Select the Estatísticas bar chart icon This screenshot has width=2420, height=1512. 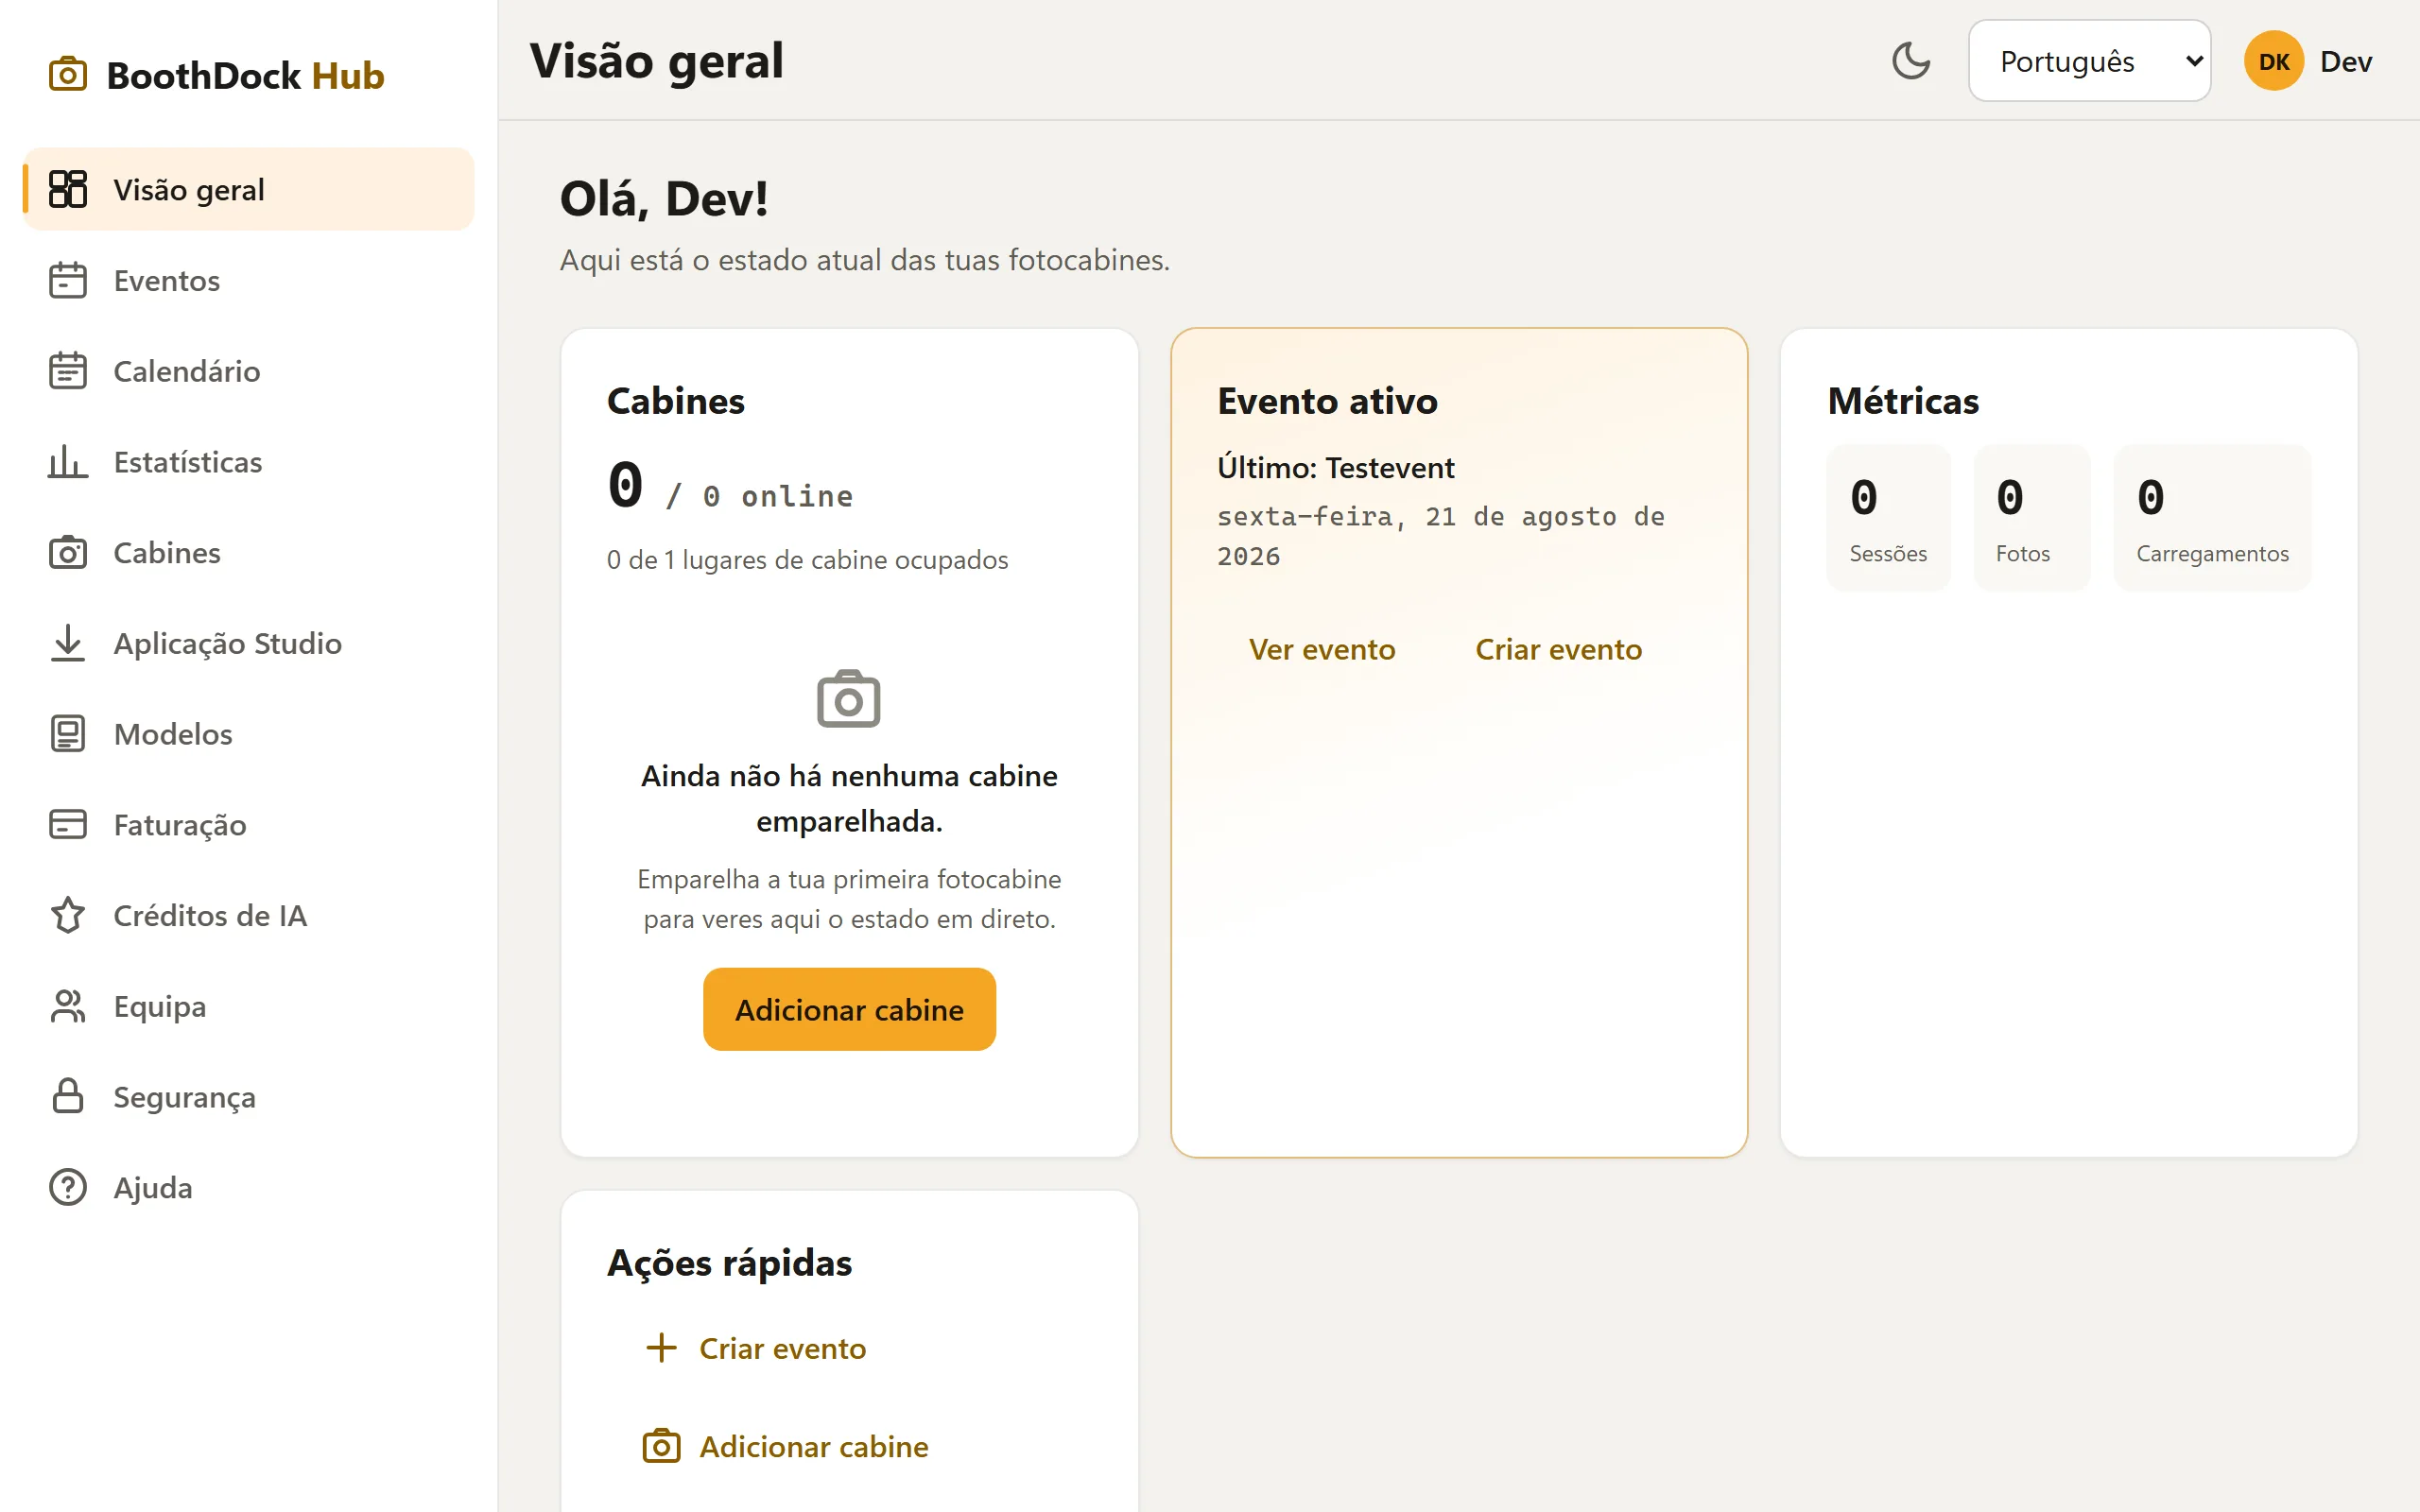pos(68,462)
